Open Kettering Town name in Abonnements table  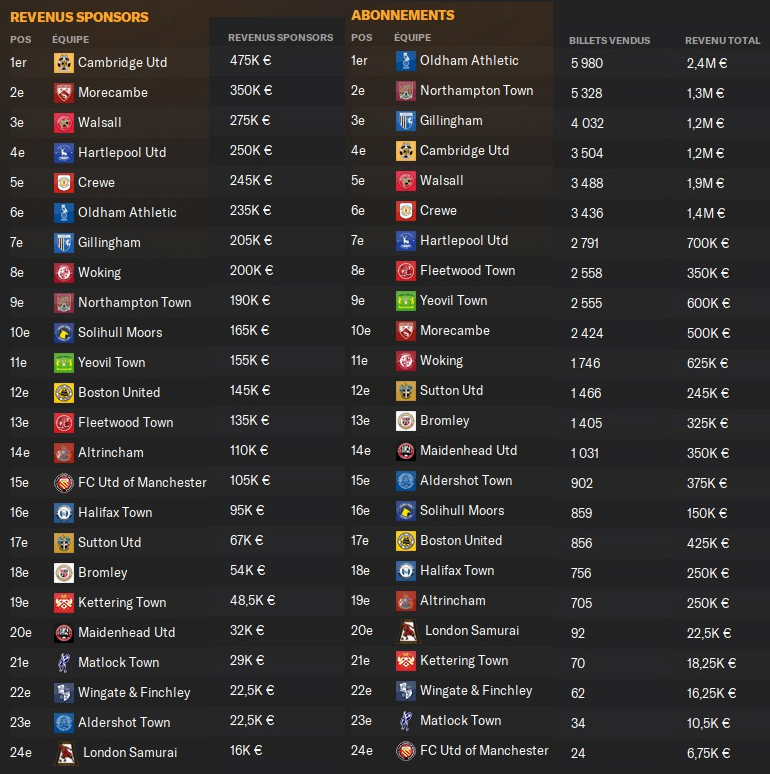[464, 661]
